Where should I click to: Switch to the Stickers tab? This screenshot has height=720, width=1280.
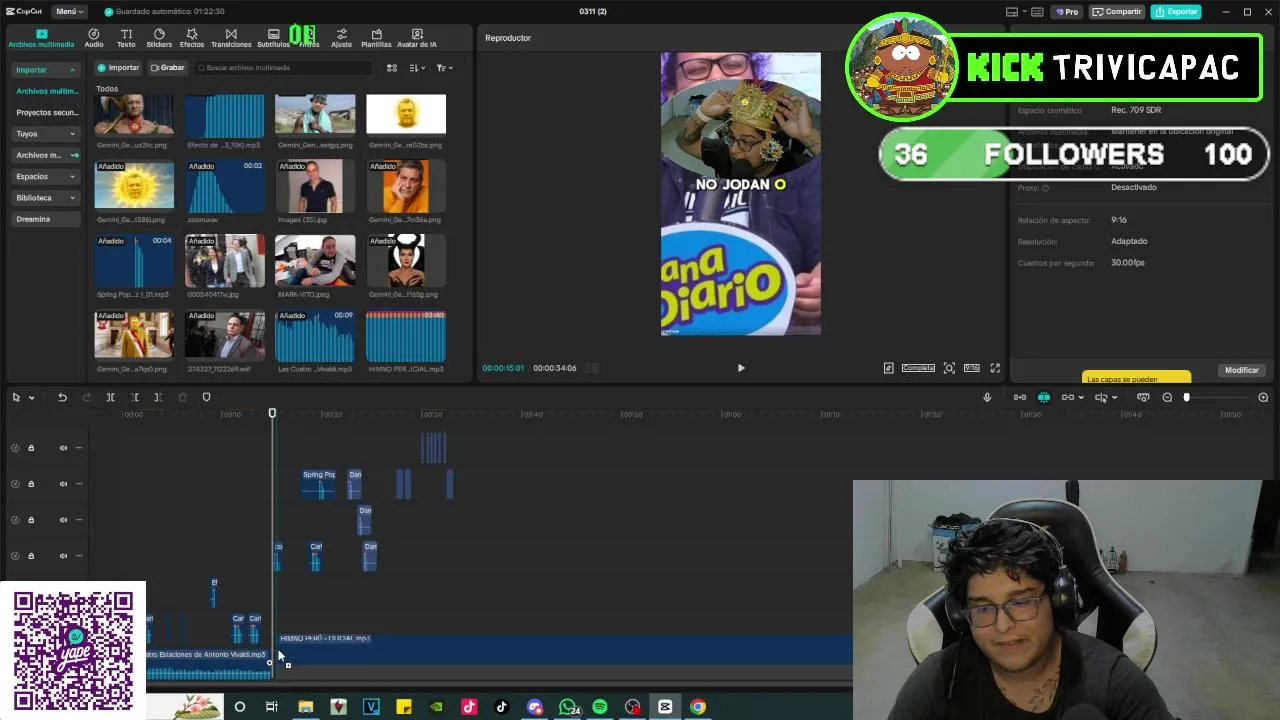[159, 38]
